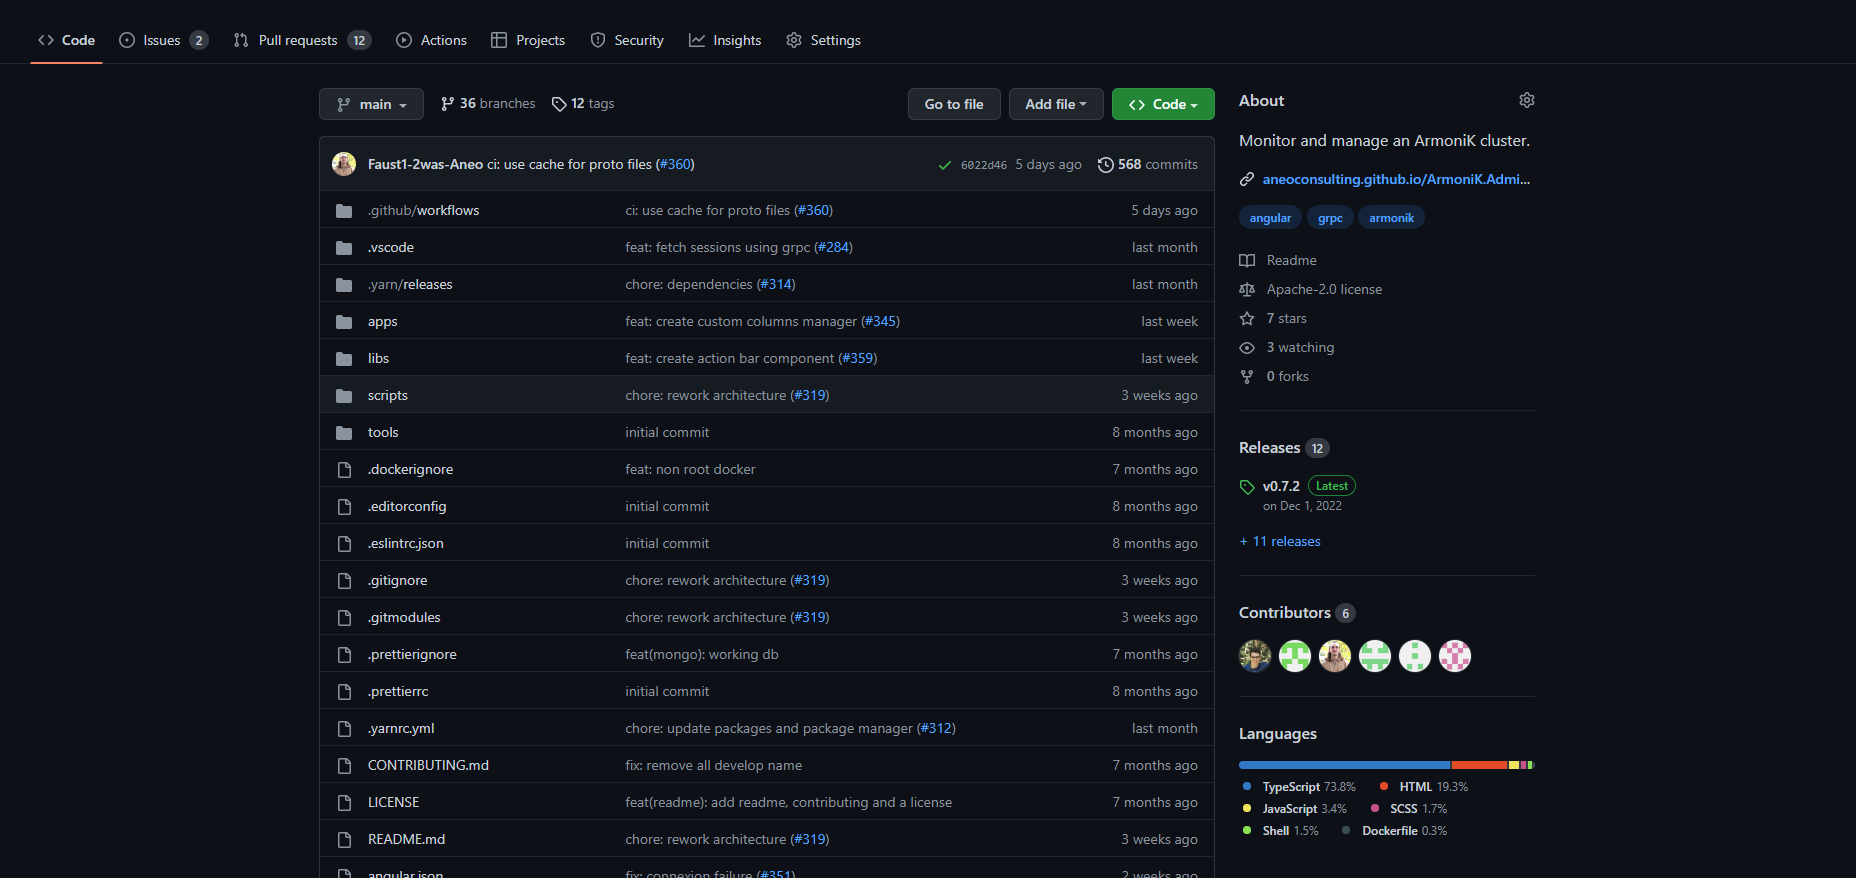1856x878 pixels.
Task: Open the Security tab
Action: (627, 40)
